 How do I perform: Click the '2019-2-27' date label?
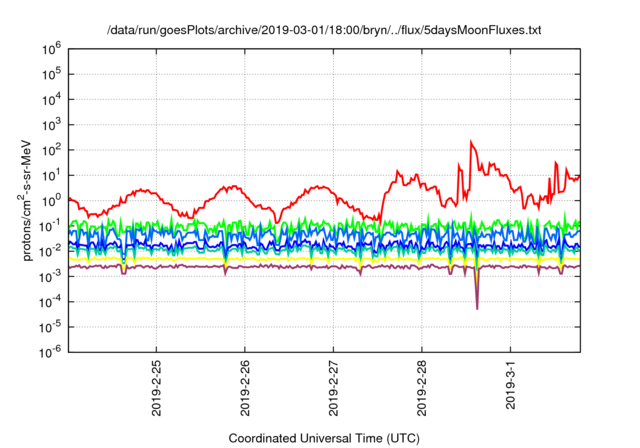pyautogui.click(x=333, y=388)
